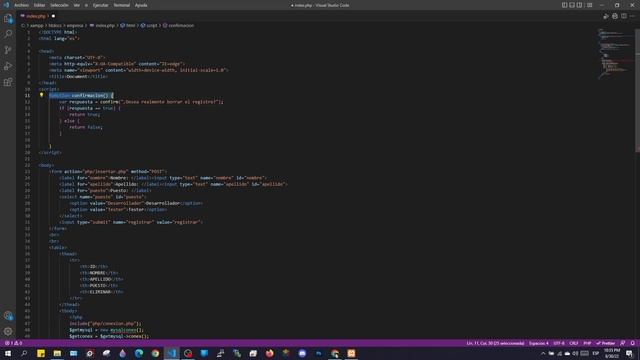The height and width of the screenshot is (360, 640).
Task: Click the taskbar search magnifier
Action: (x=24, y=353)
